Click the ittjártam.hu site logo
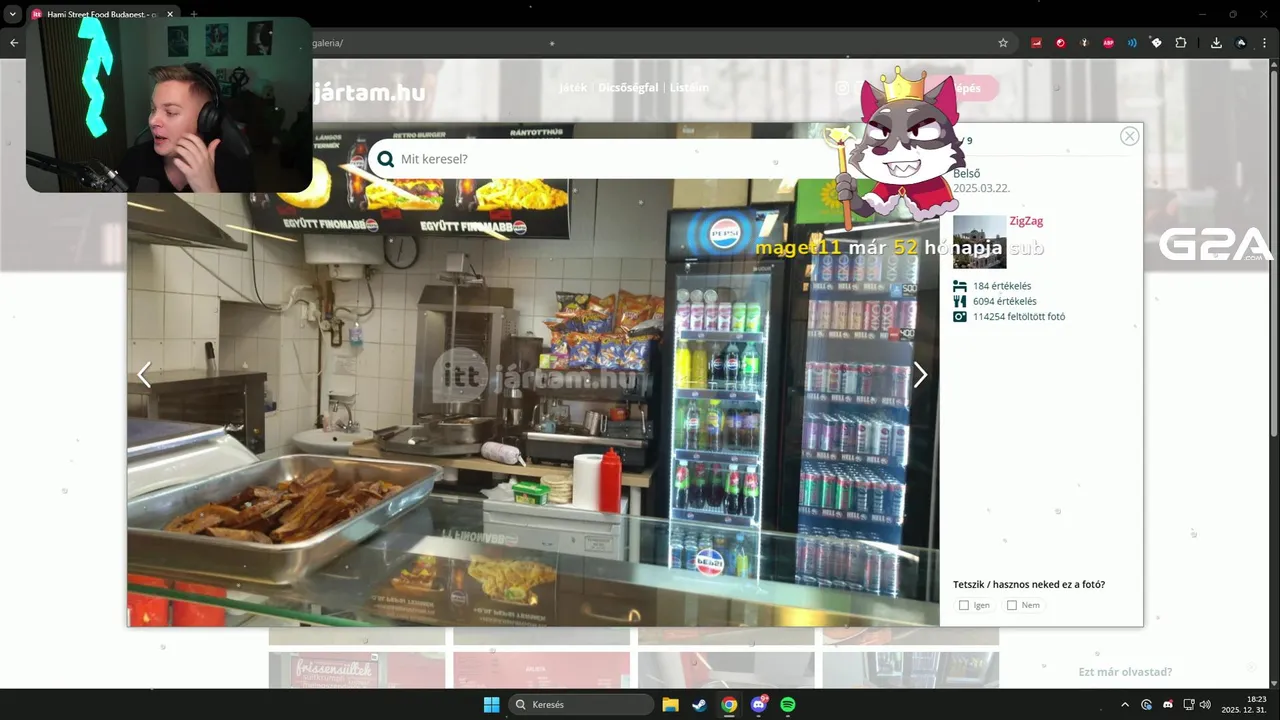The width and height of the screenshot is (1280, 720). click(370, 93)
